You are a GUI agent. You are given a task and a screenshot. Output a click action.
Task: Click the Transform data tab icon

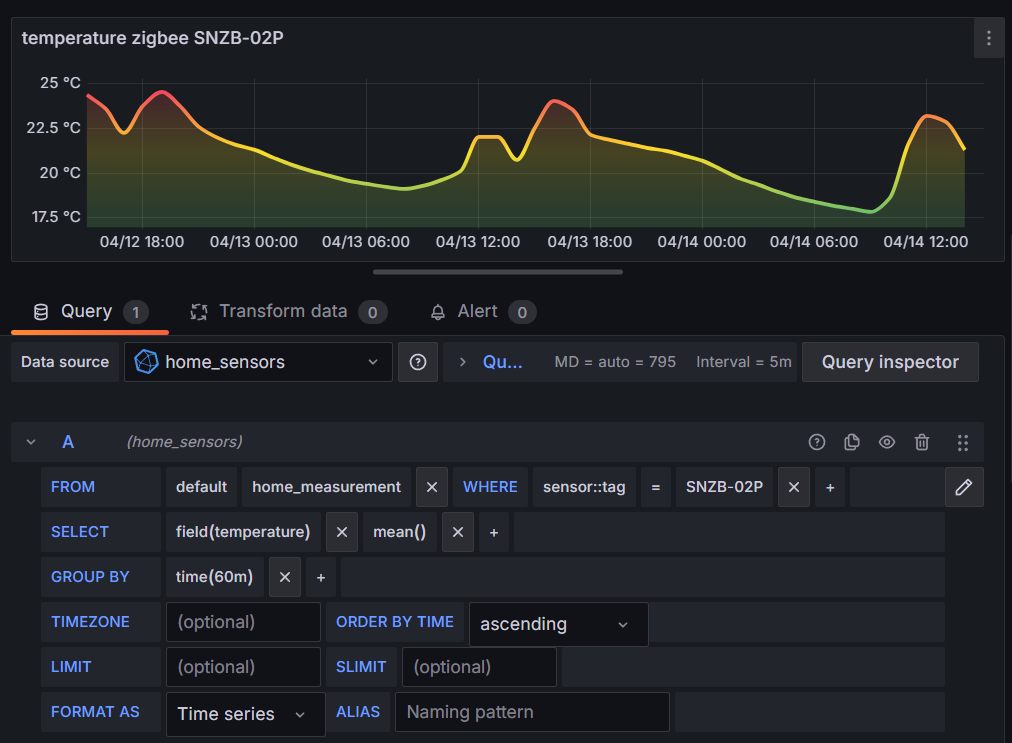pyautogui.click(x=199, y=312)
